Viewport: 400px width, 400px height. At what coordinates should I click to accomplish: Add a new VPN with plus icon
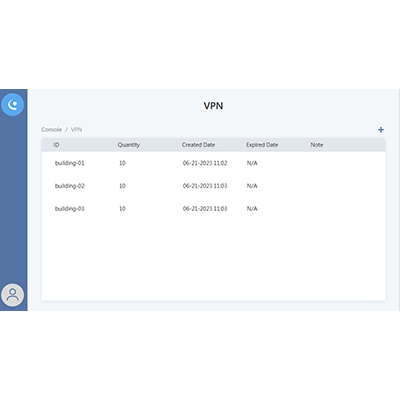click(x=381, y=130)
